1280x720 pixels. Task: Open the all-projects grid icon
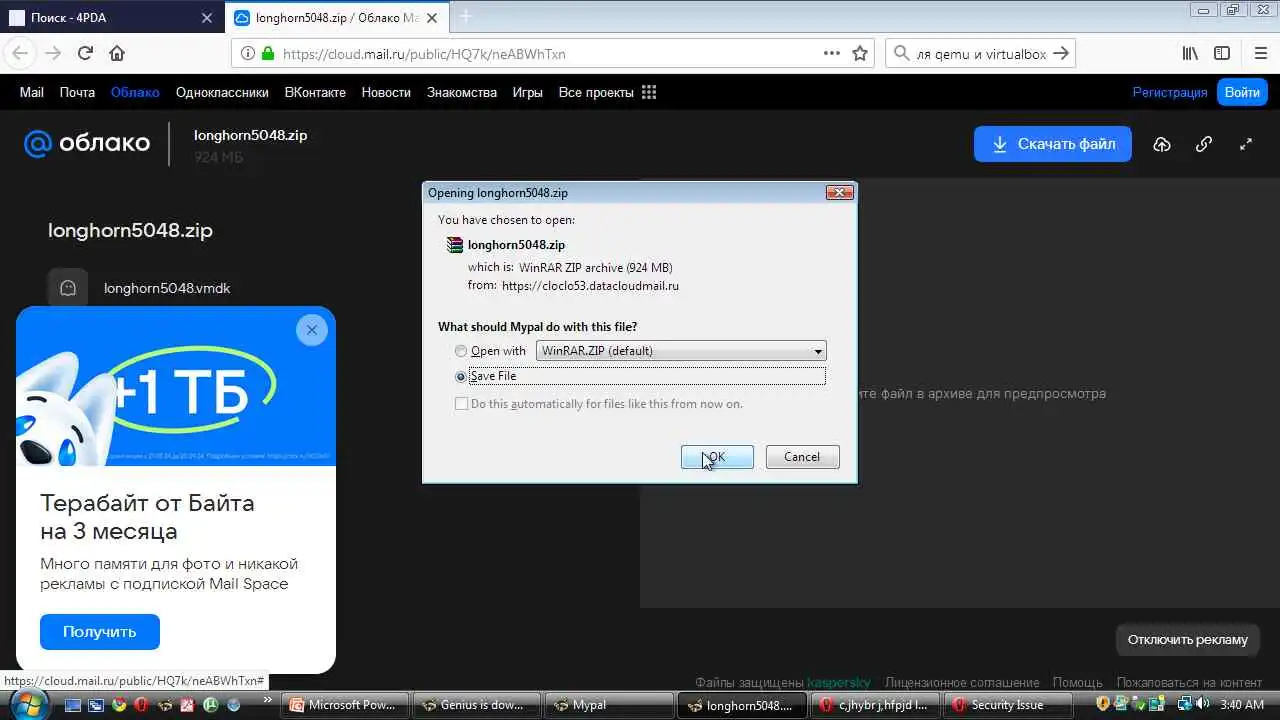coord(649,92)
